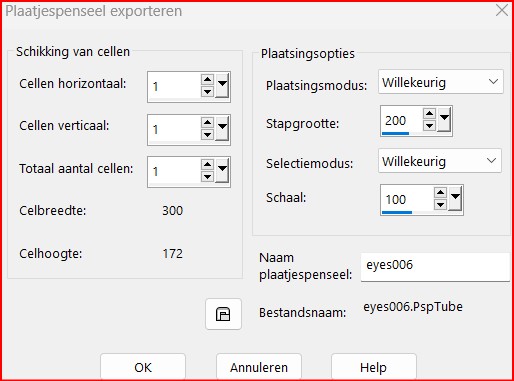The height and width of the screenshot is (381, 514).
Task: Open Schaal slider popup arrow
Action: [x=455, y=198]
